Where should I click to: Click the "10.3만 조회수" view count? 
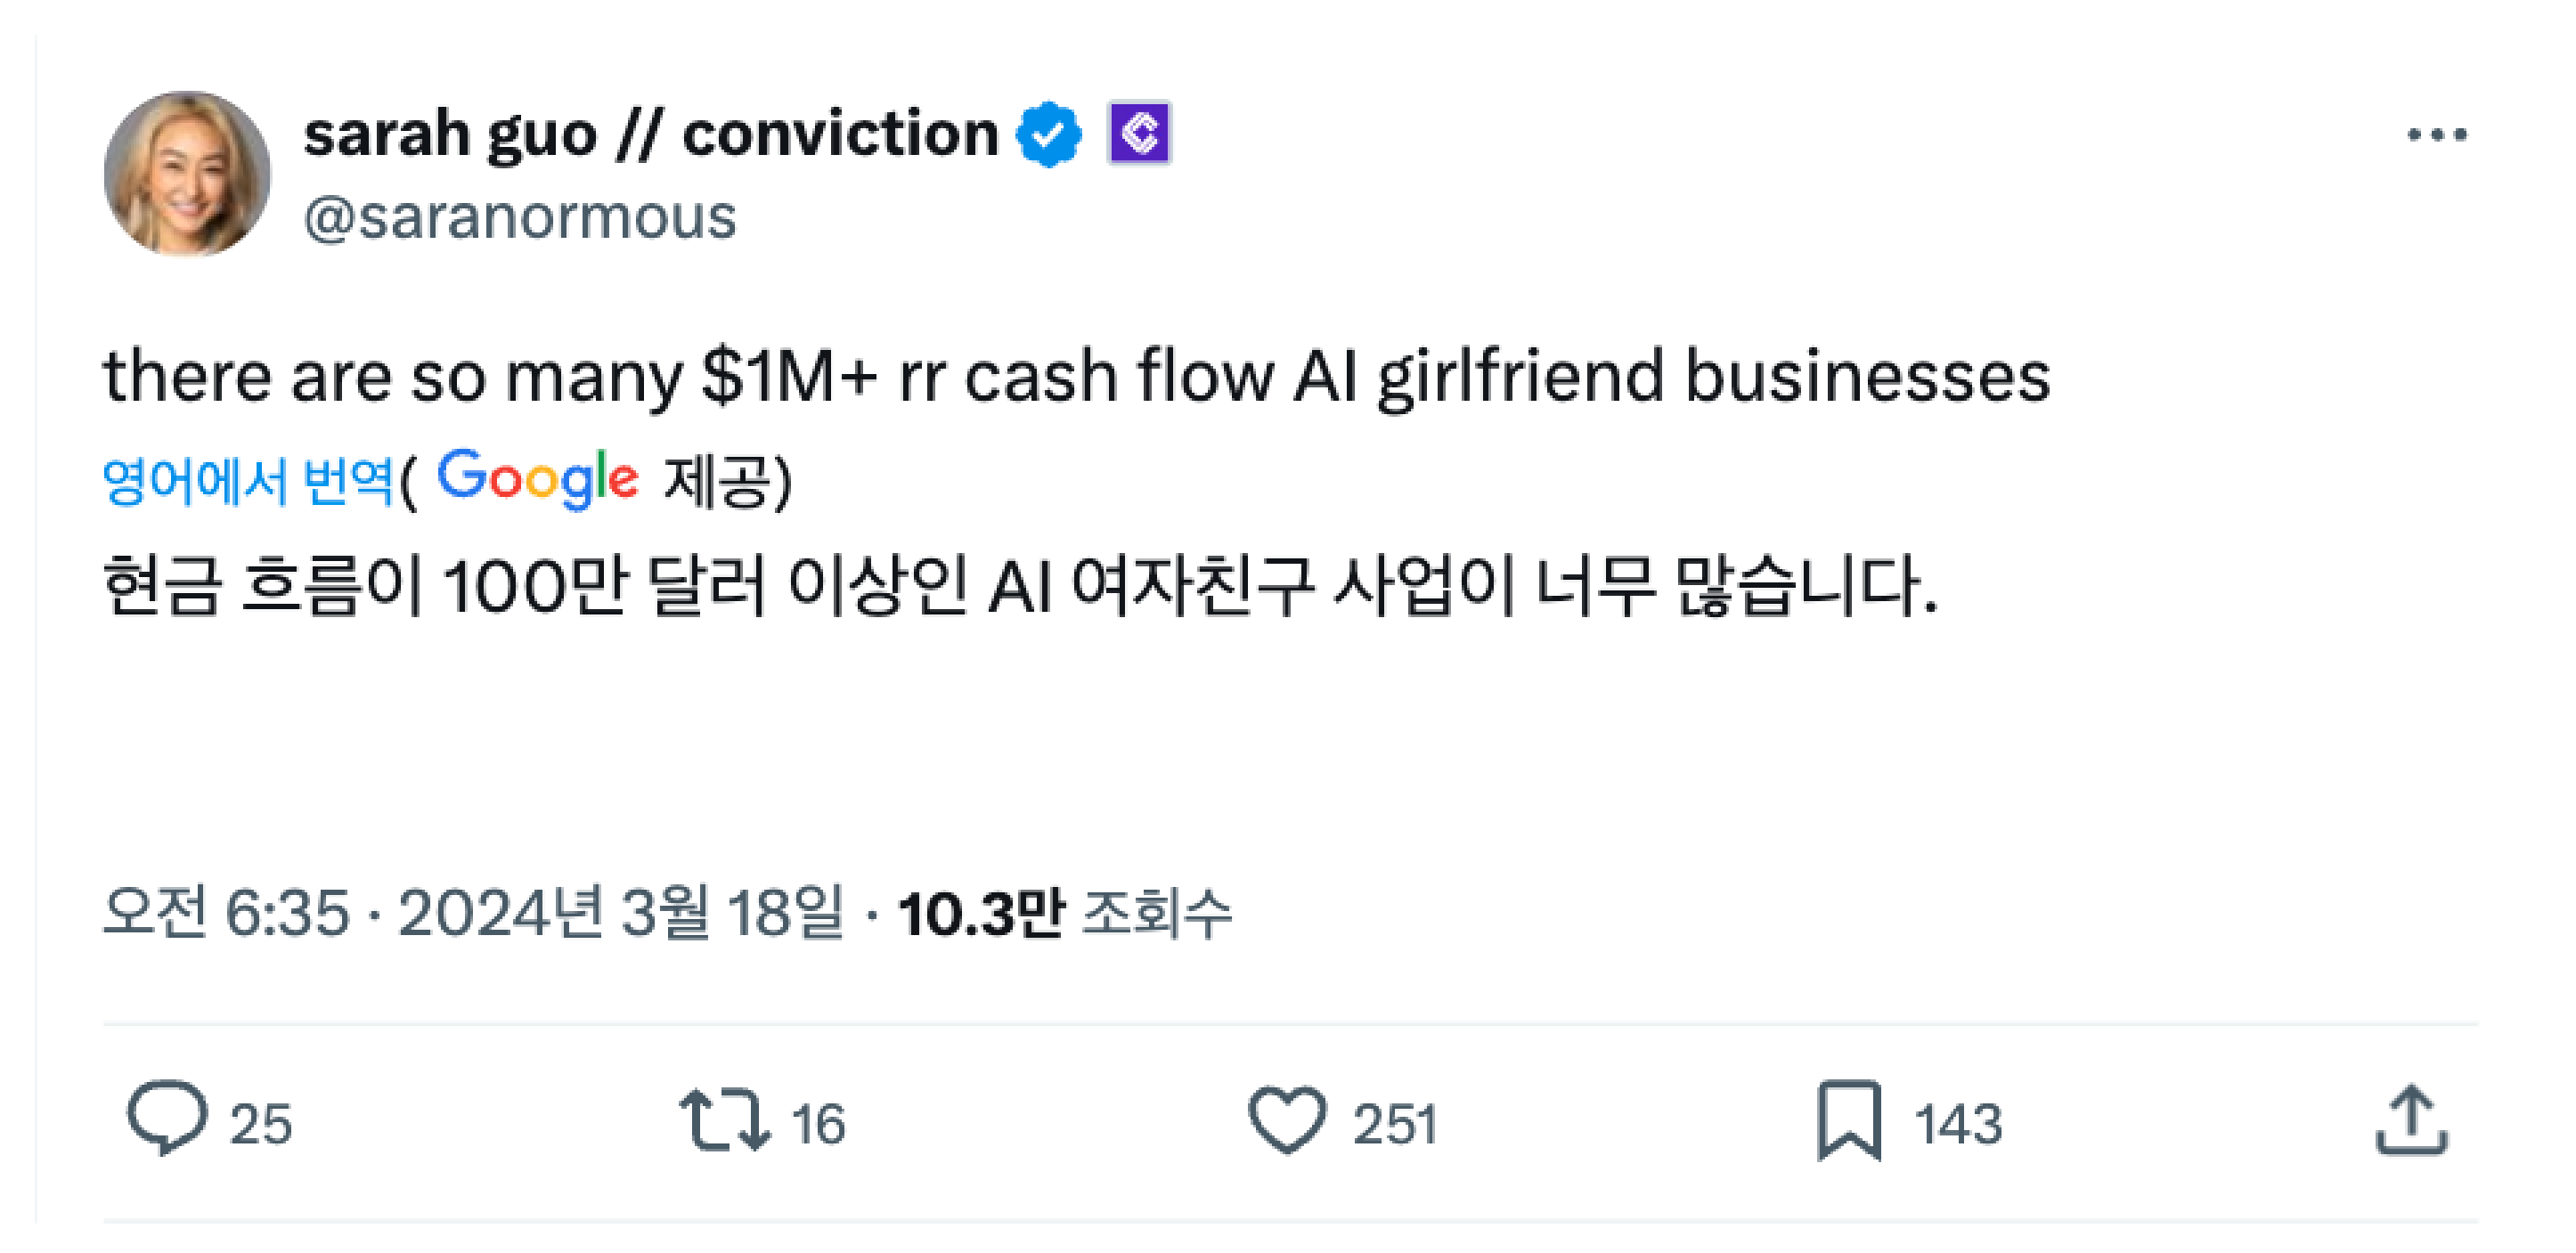tap(1065, 912)
